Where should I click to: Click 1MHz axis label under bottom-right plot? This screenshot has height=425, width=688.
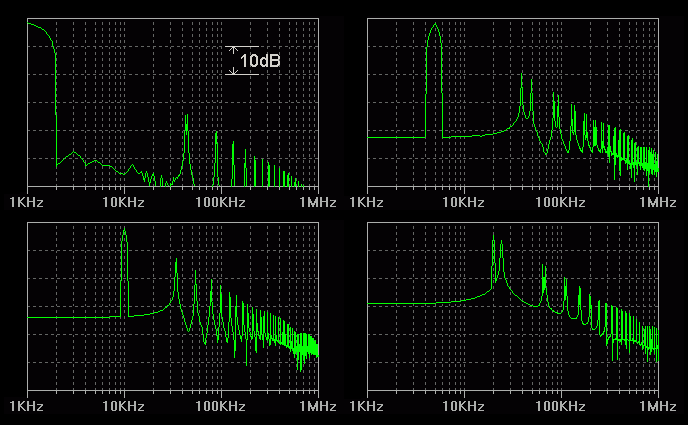(657, 406)
